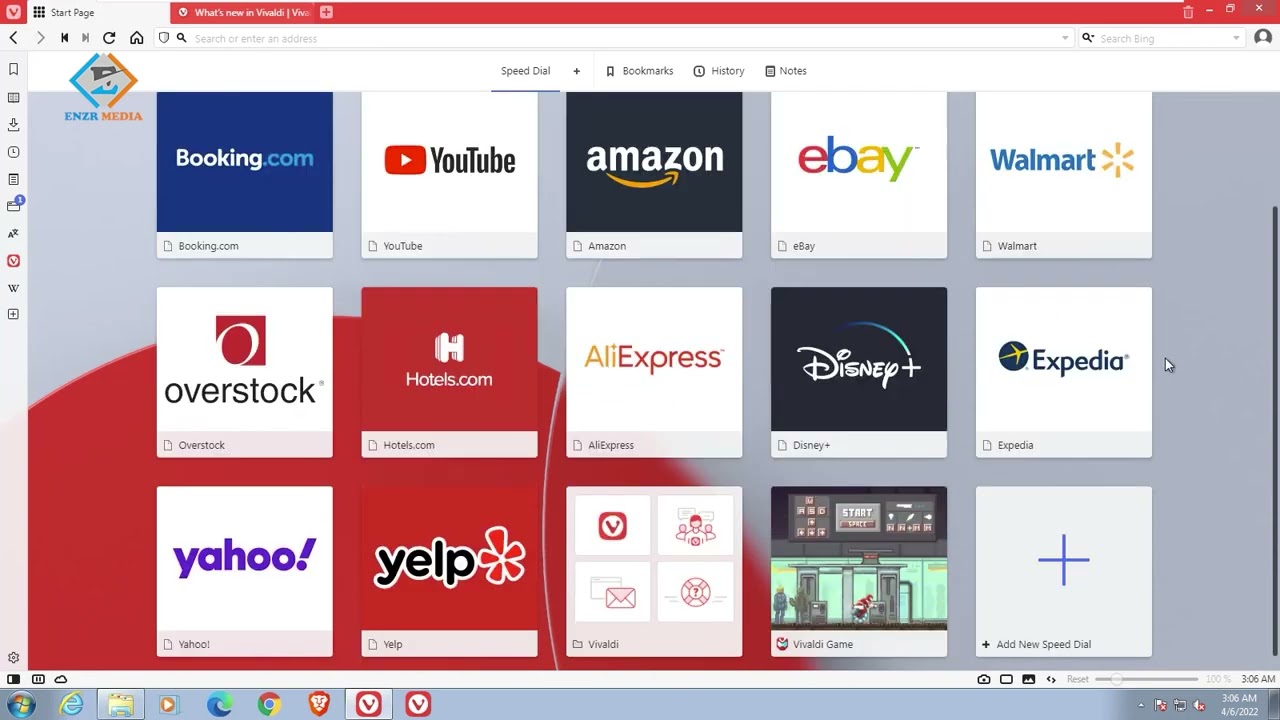Toggle the side panel visibility
This screenshot has width=1280, height=720.
(13, 679)
